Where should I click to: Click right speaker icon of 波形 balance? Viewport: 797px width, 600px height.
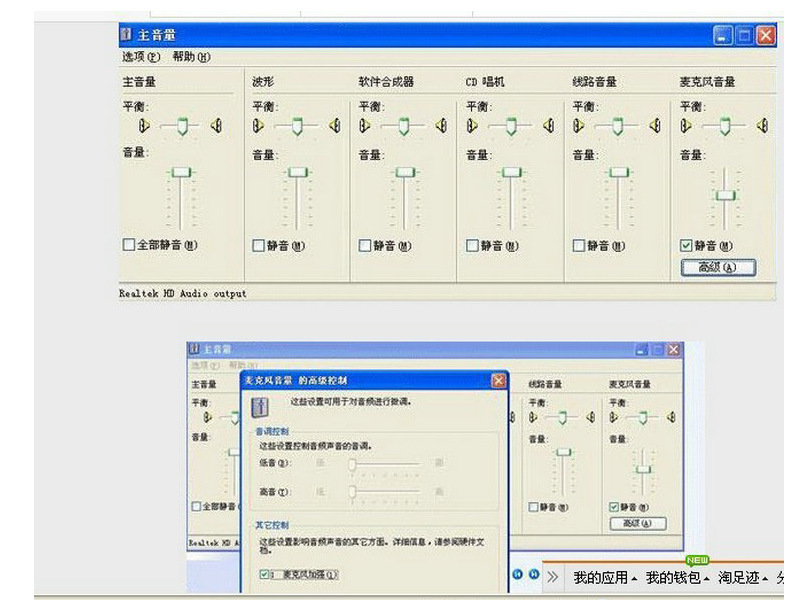(x=334, y=125)
